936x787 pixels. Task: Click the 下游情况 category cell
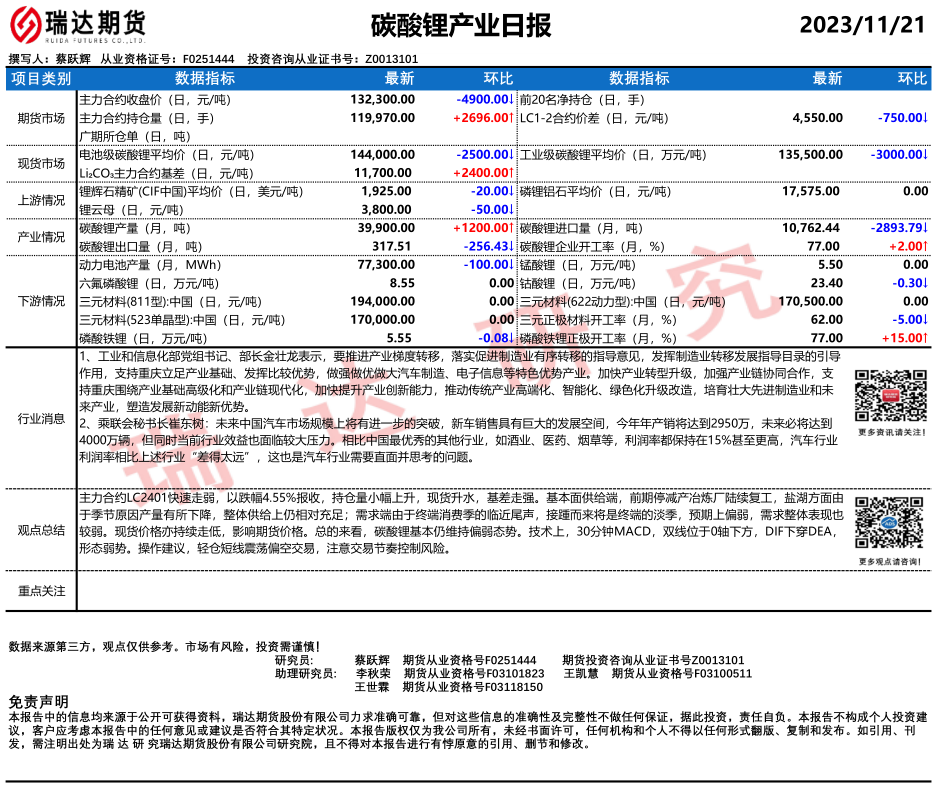point(41,301)
